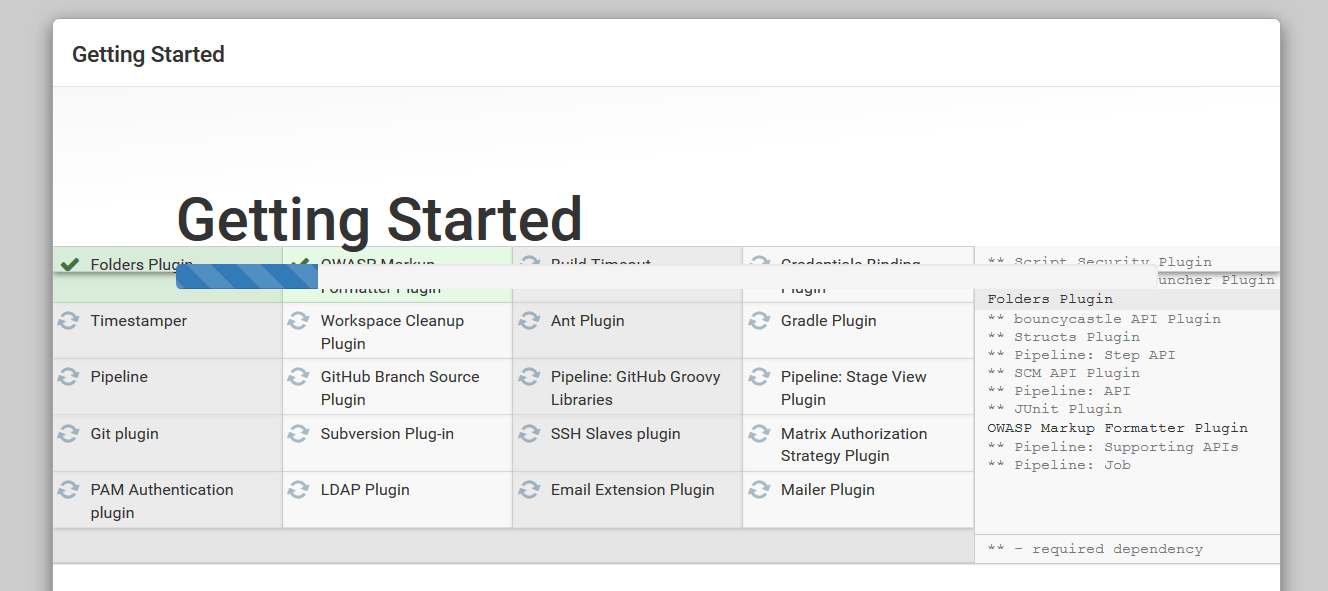Click the spinner beside Gradle Plugin
Image resolution: width=1328 pixels, height=591 pixels.
coord(758,320)
